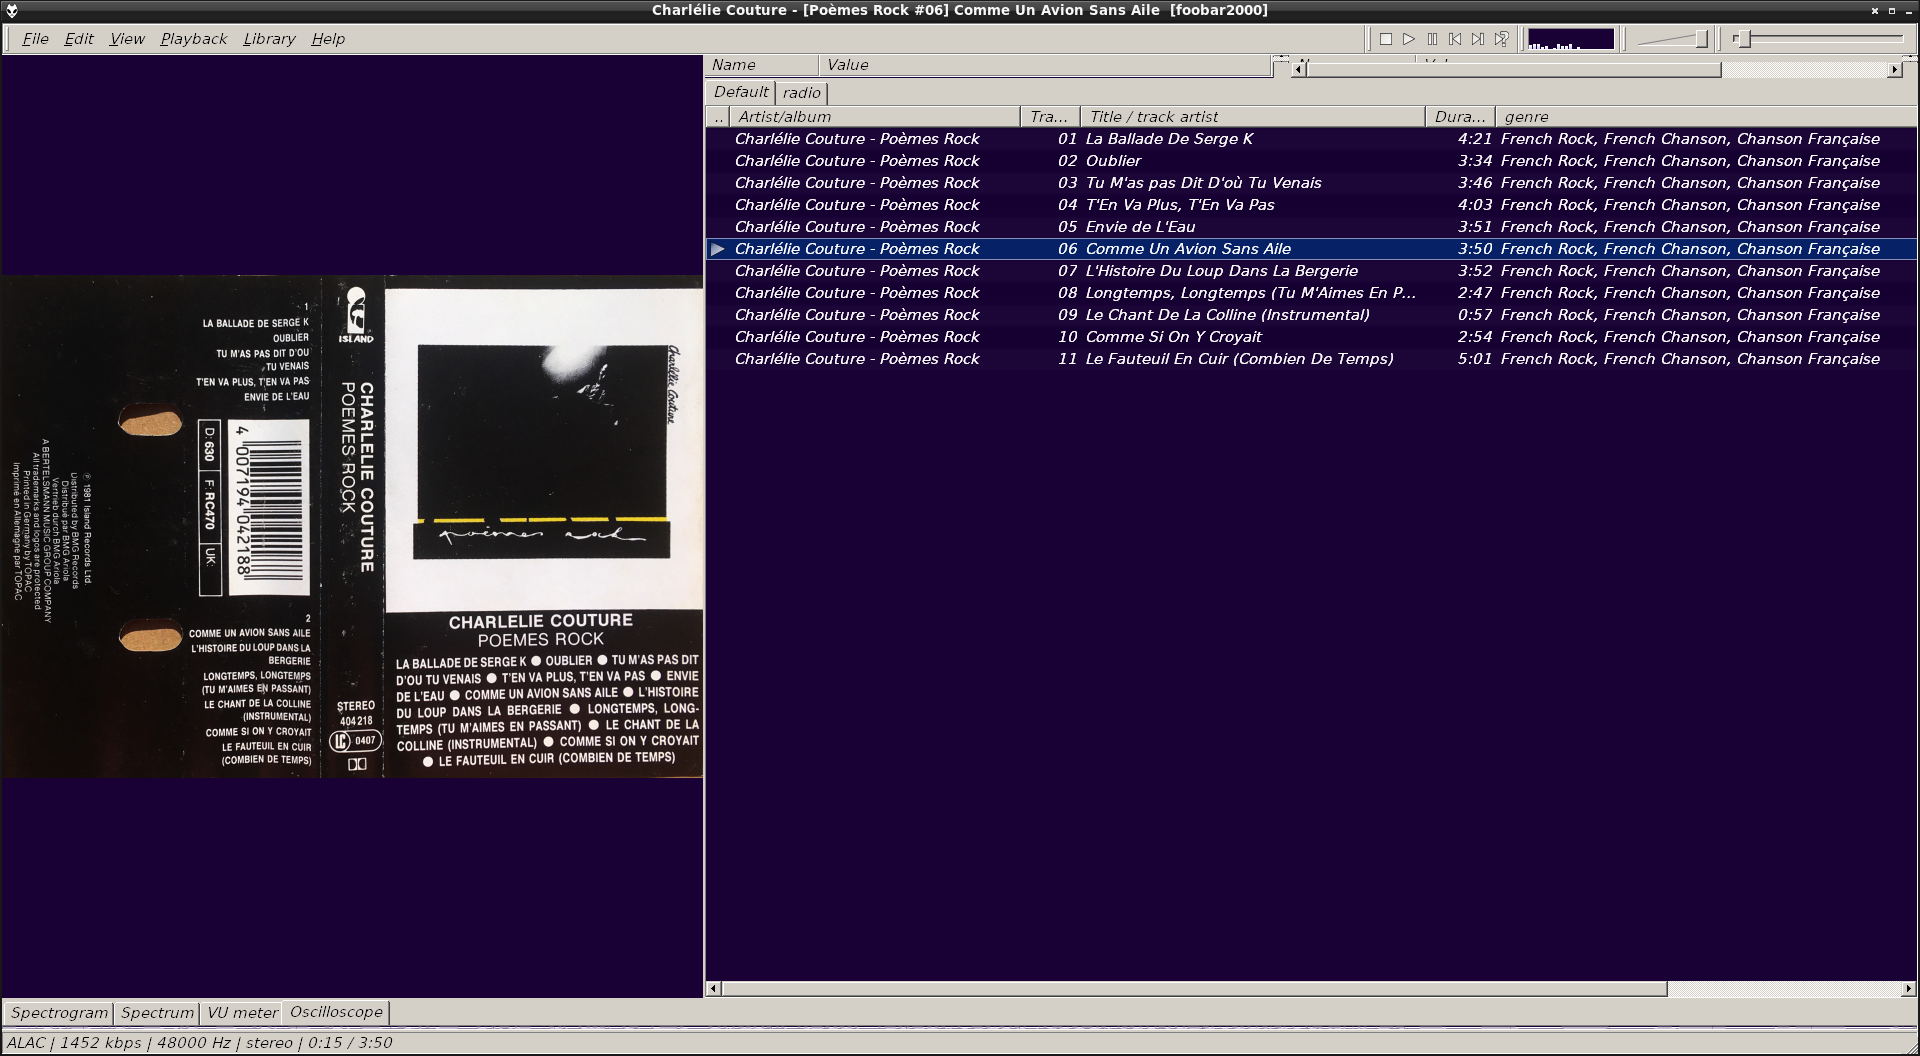Select track Comme Si On Y Croyait
The image size is (1920, 1056).
pos(1311,337)
